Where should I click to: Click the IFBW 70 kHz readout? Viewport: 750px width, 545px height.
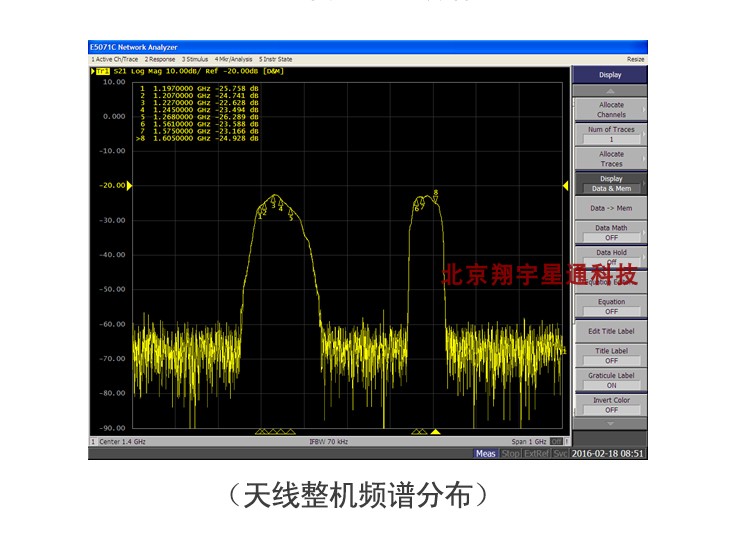(x=329, y=442)
